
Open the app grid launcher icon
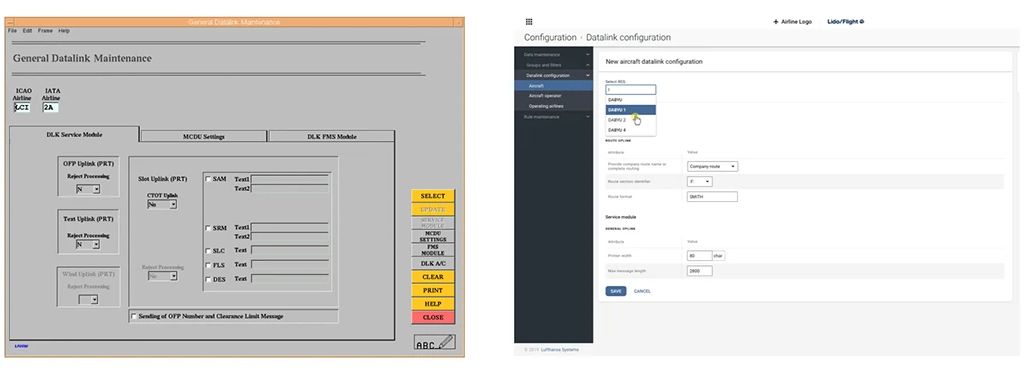point(529,22)
